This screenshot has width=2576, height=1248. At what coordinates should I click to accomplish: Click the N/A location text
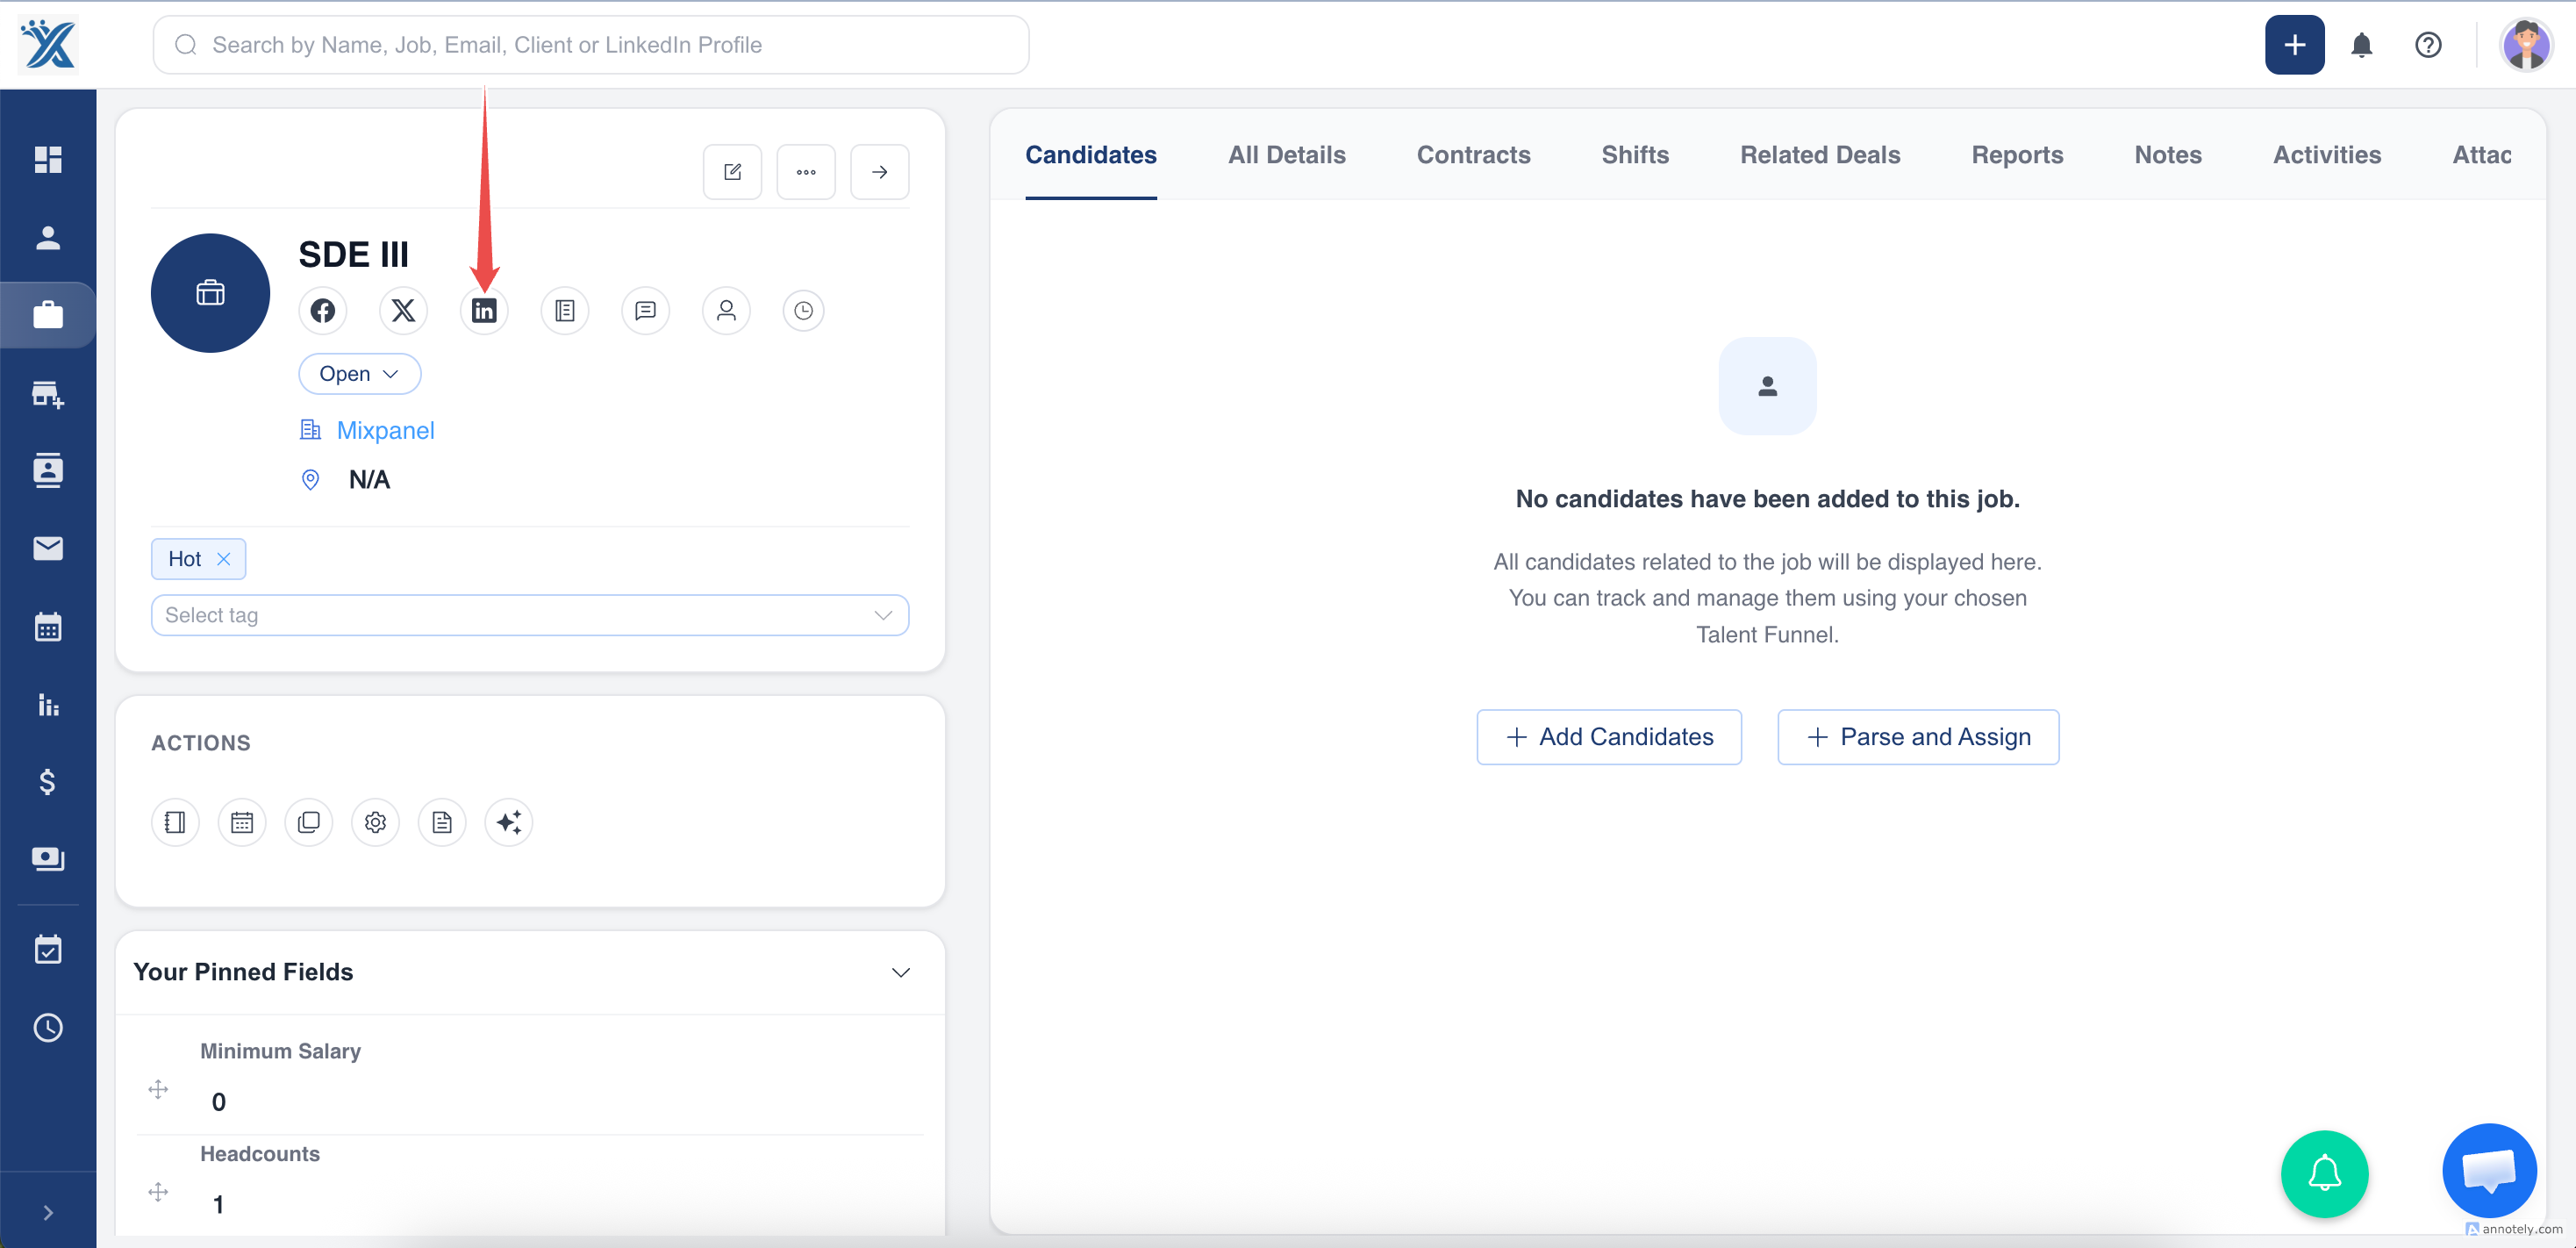click(369, 480)
